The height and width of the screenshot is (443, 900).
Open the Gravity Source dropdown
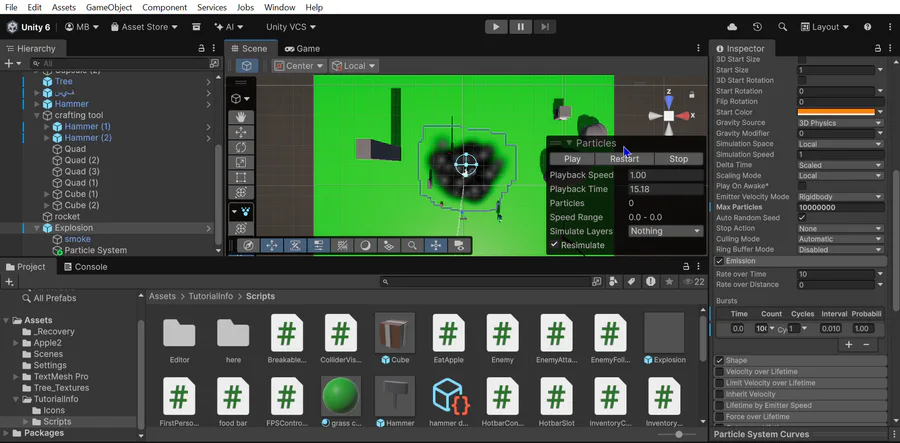point(840,123)
